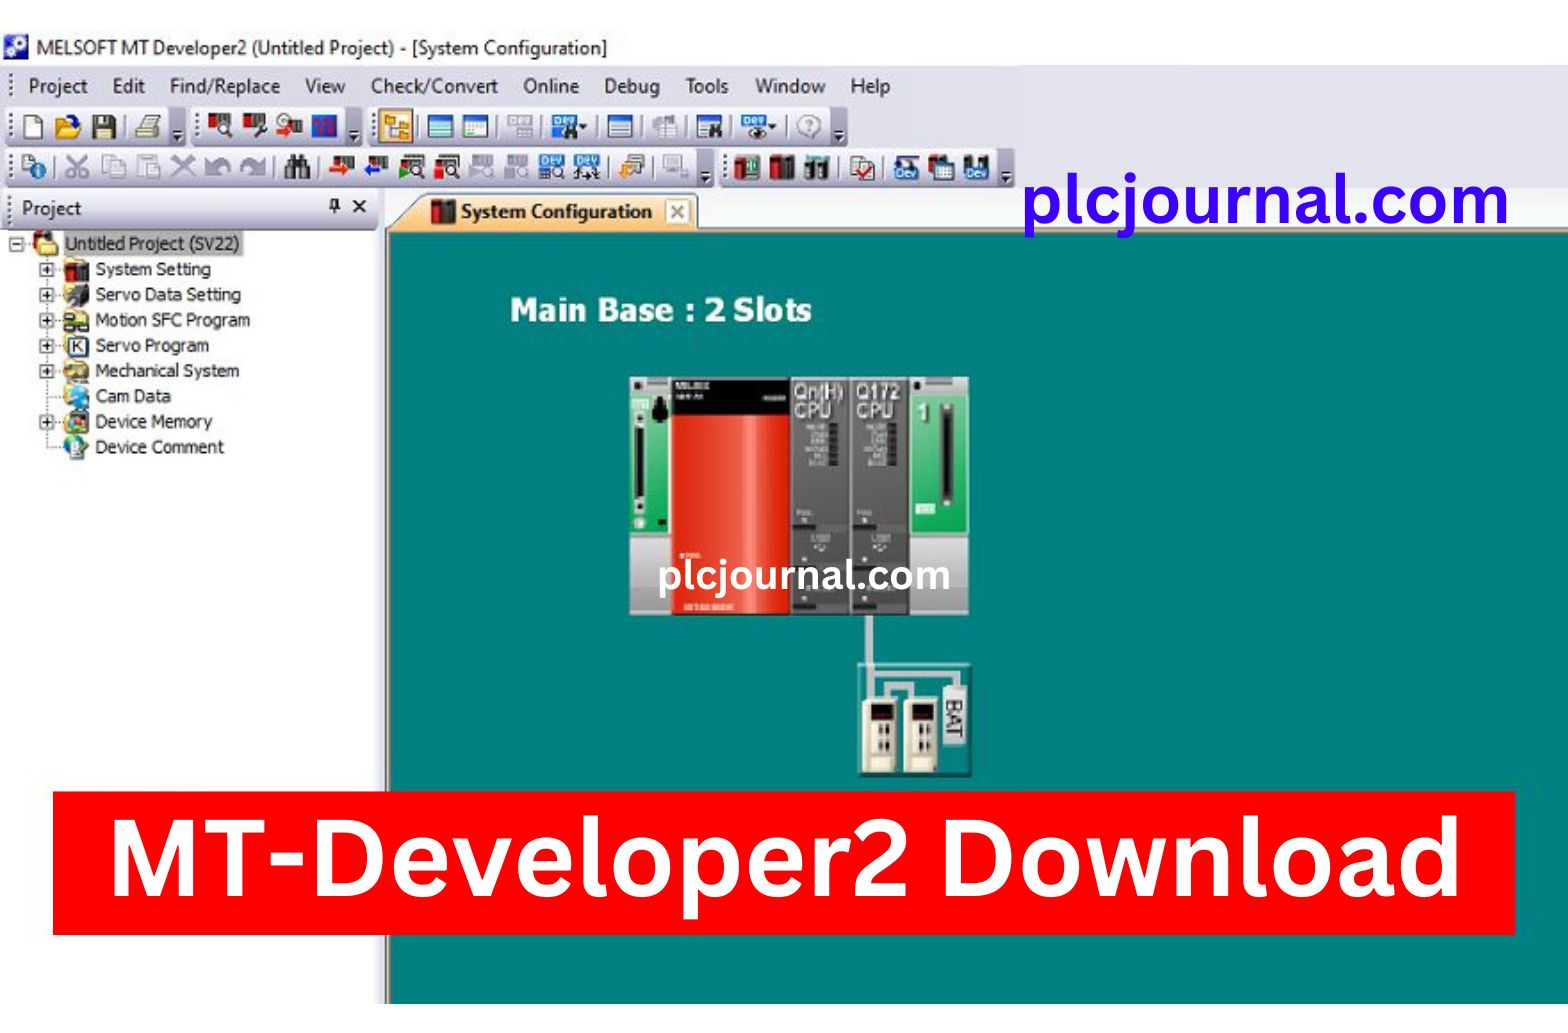Save the project with the floppy disk icon
Viewport: 1568px width, 1033px height.
(104, 127)
